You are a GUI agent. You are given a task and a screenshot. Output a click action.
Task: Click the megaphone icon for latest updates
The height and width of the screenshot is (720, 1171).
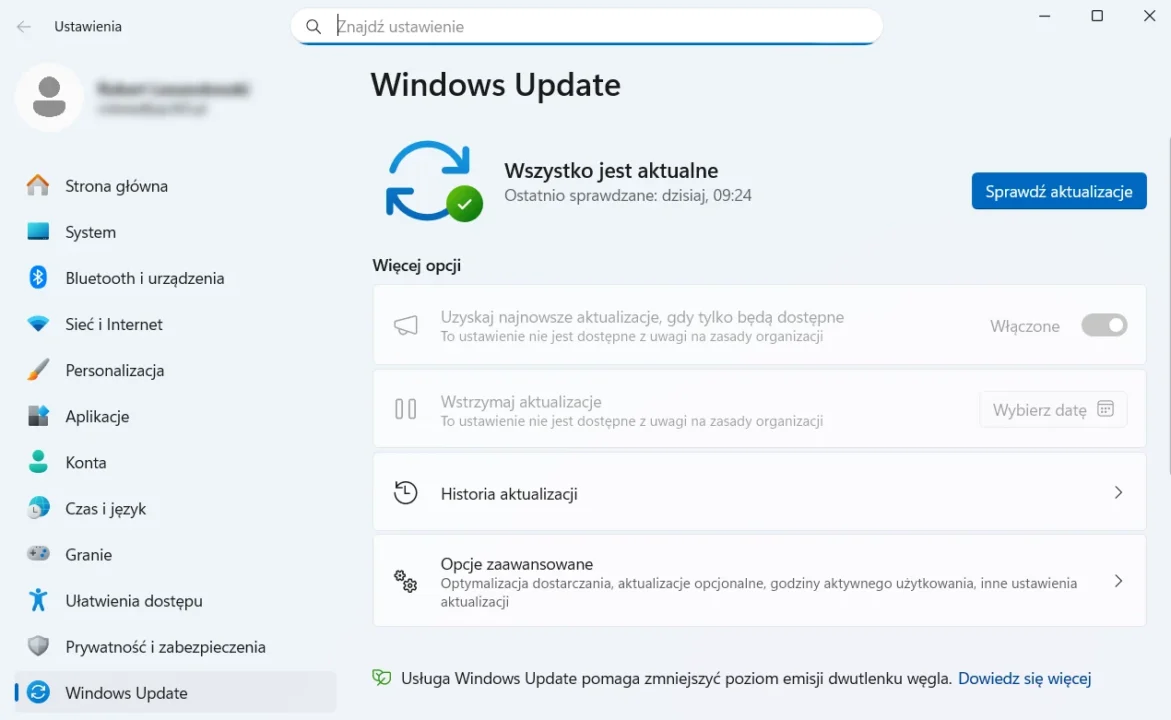click(406, 326)
